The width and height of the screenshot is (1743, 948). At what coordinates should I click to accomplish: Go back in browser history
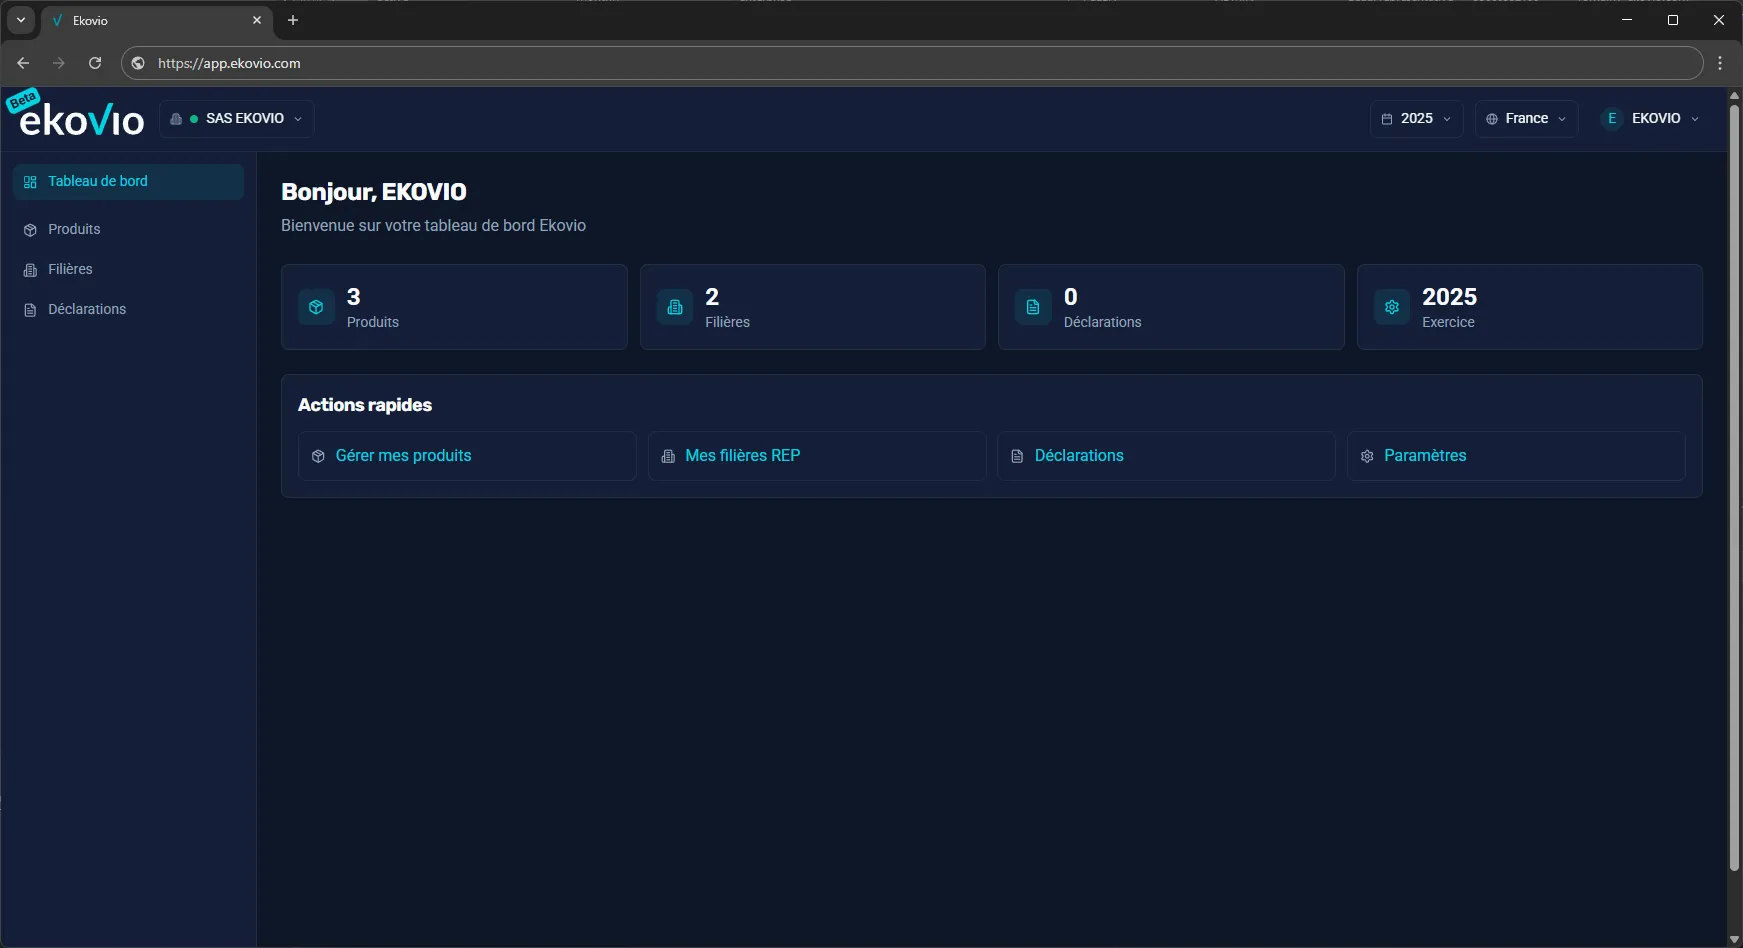coord(23,63)
